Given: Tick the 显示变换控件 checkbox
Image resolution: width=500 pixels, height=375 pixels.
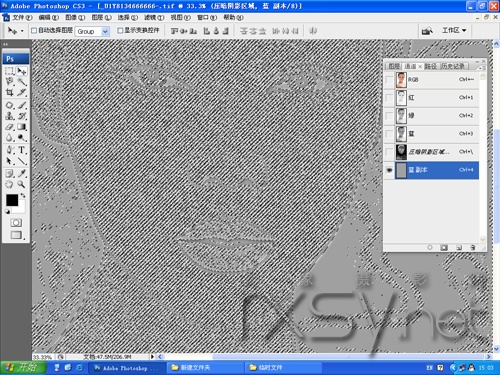Looking at the screenshot, I should tap(120, 31).
